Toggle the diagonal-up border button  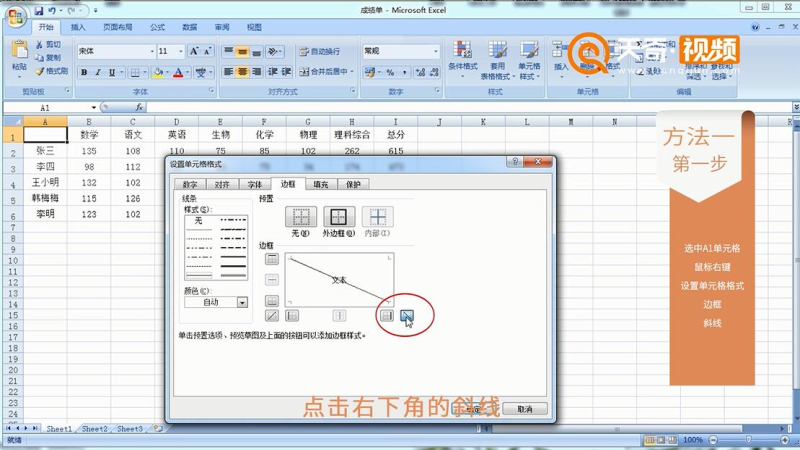pos(272,316)
